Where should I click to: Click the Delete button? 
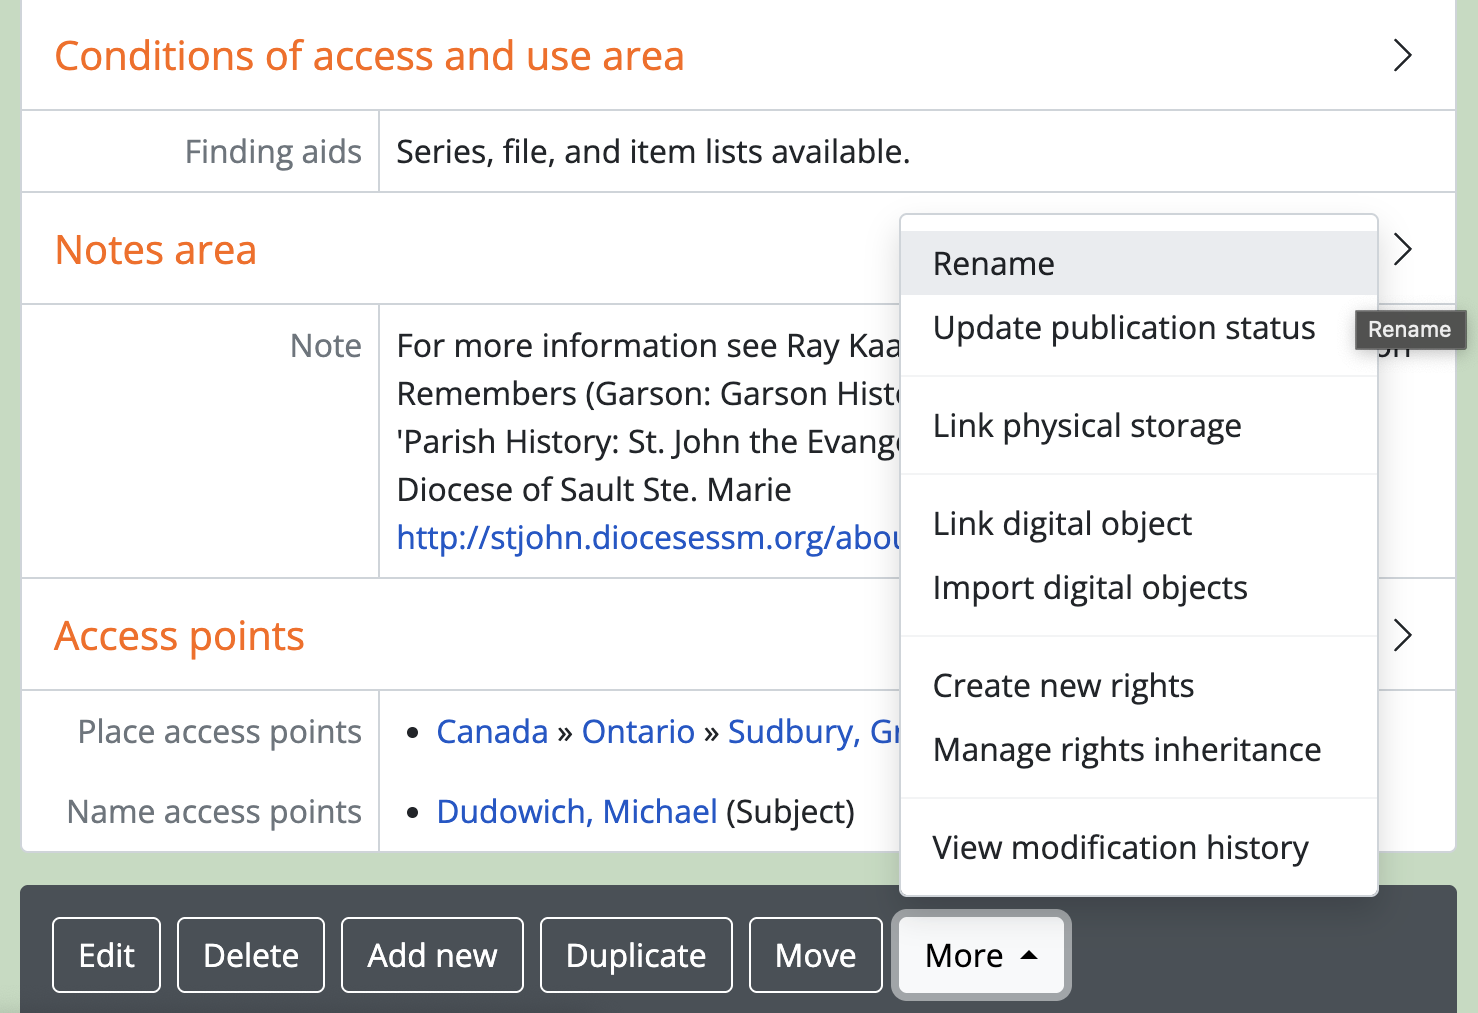pyautogui.click(x=251, y=955)
